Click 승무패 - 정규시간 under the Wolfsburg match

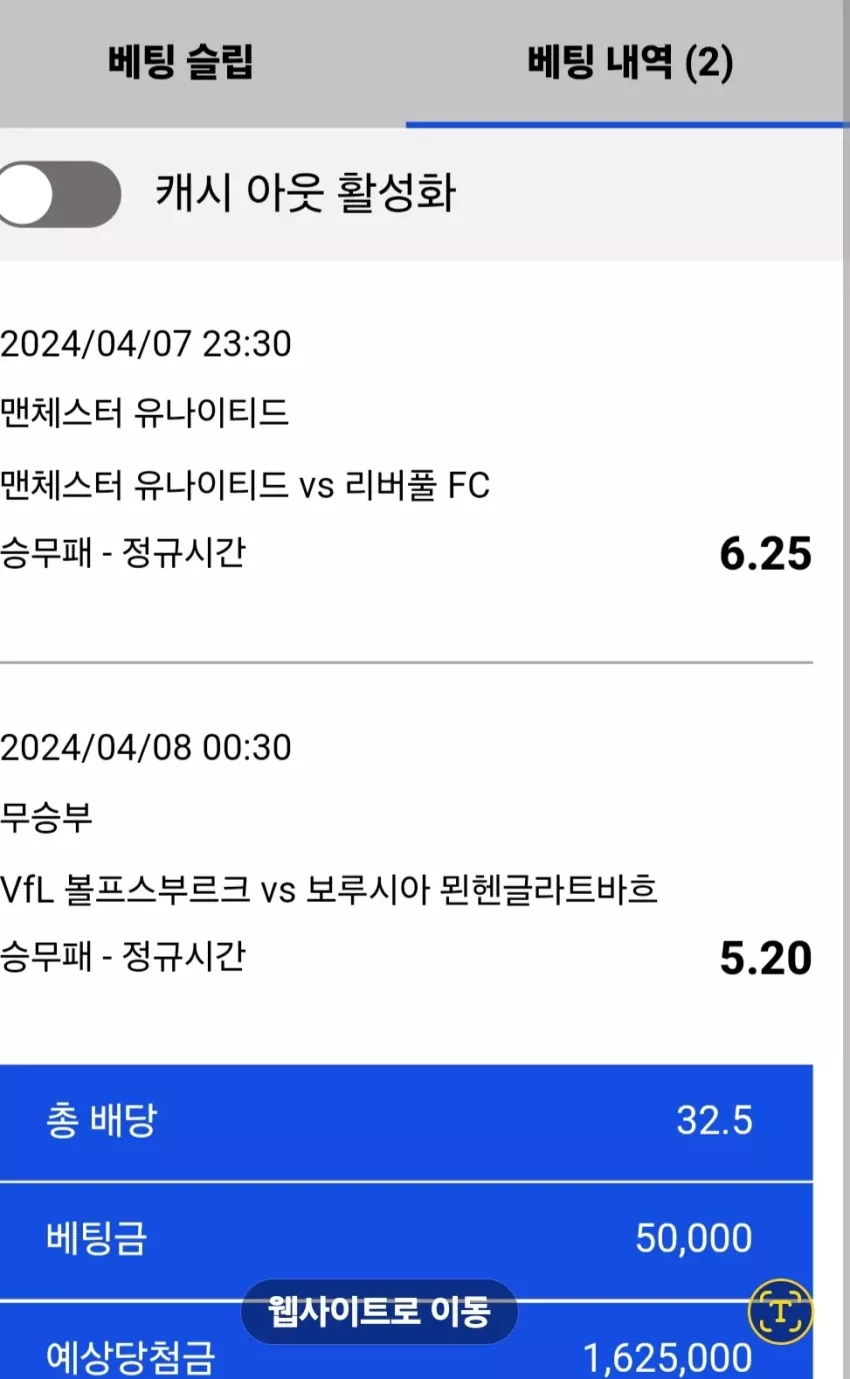pyautogui.click(x=122, y=957)
